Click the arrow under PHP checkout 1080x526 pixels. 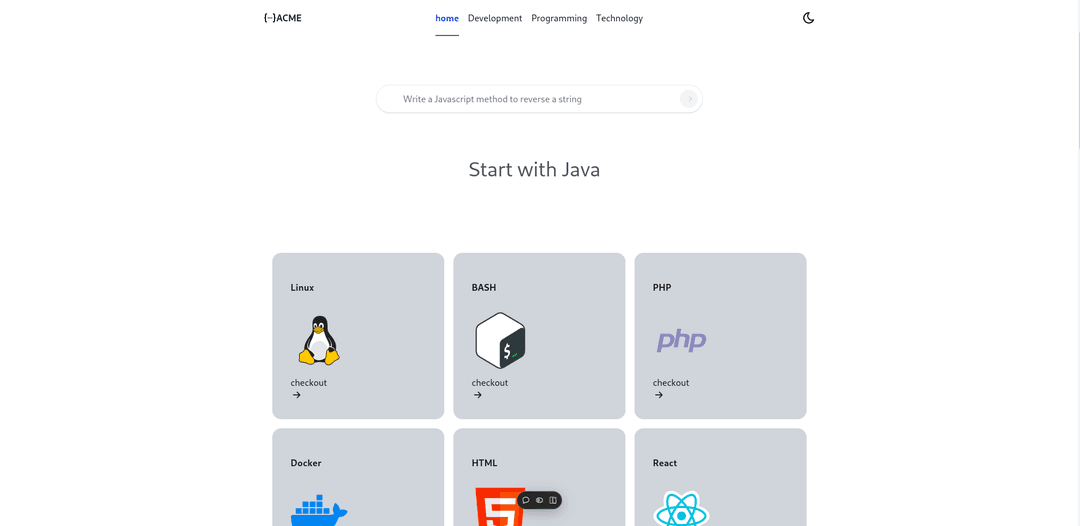[658, 395]
